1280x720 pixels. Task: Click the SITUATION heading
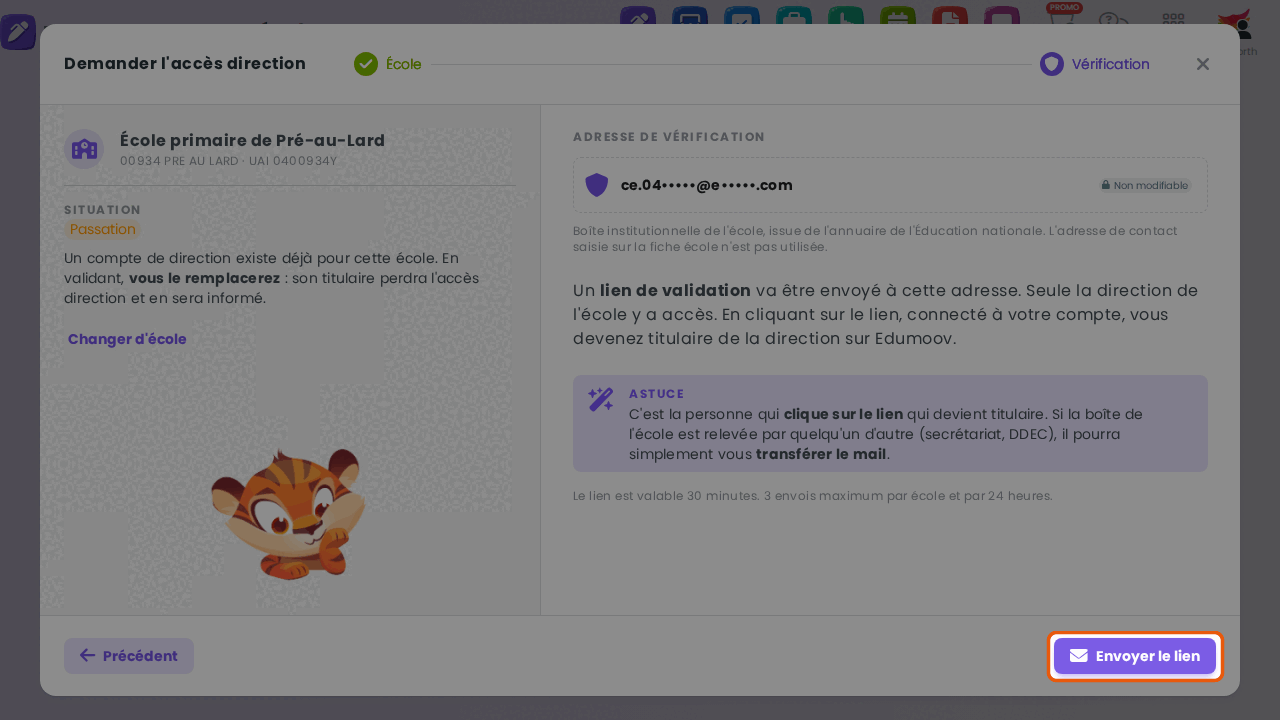(x=102, y=210)
